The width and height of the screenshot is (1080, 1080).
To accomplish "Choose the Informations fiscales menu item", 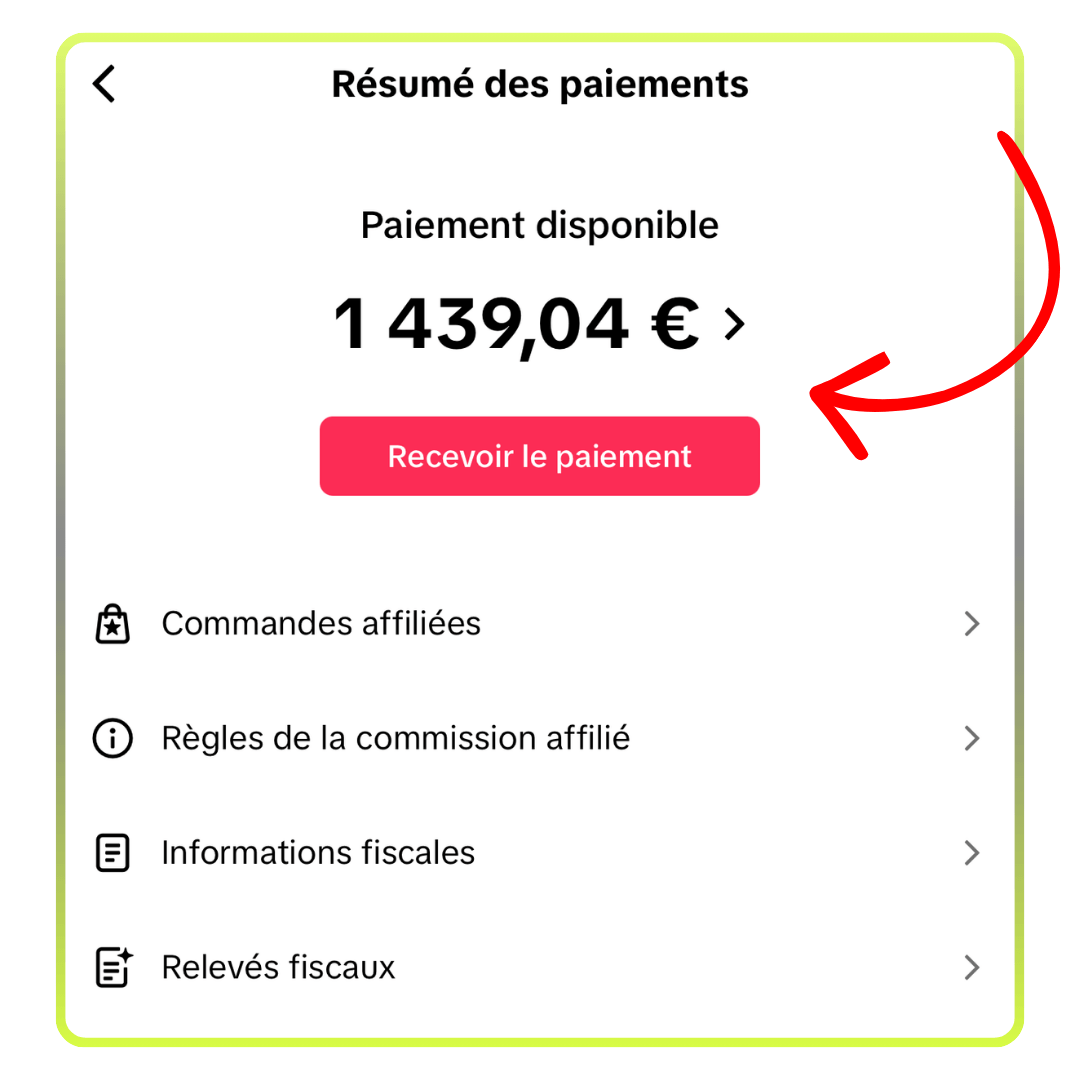I will coord(318,853).
